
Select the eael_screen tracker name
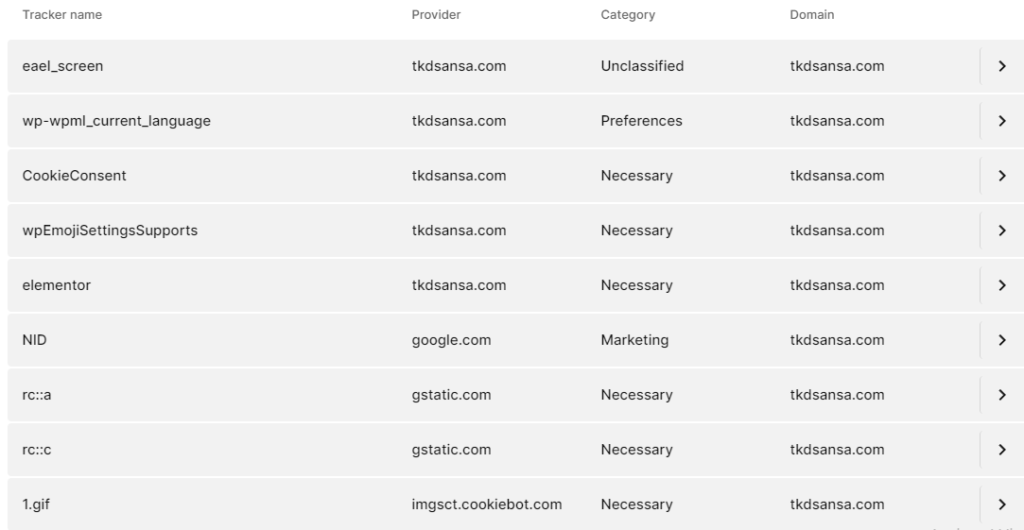(x=63, y=66)
